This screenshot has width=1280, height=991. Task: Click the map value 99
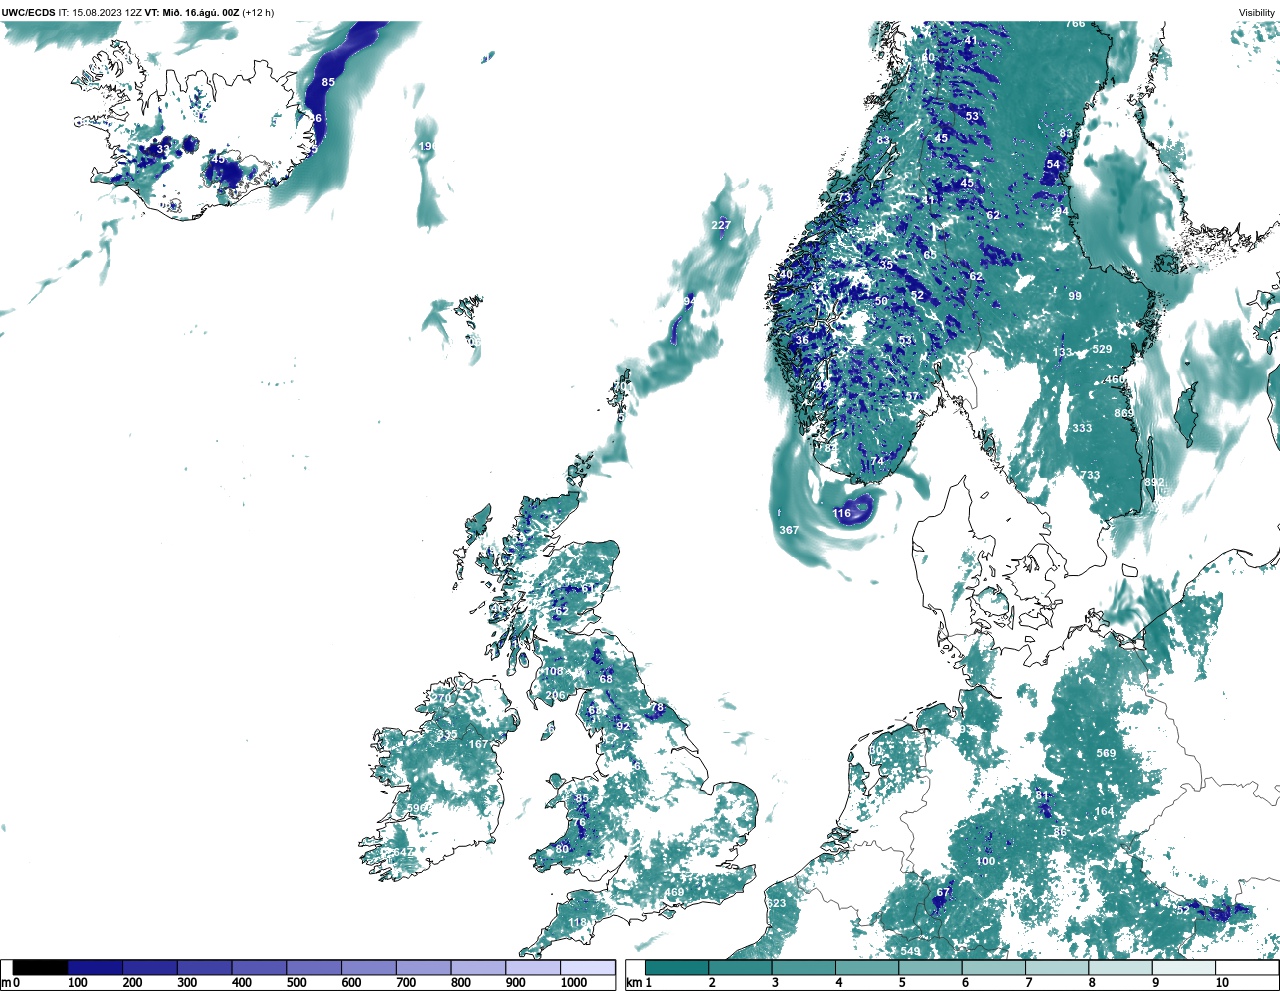click(x=1075, y=296)
